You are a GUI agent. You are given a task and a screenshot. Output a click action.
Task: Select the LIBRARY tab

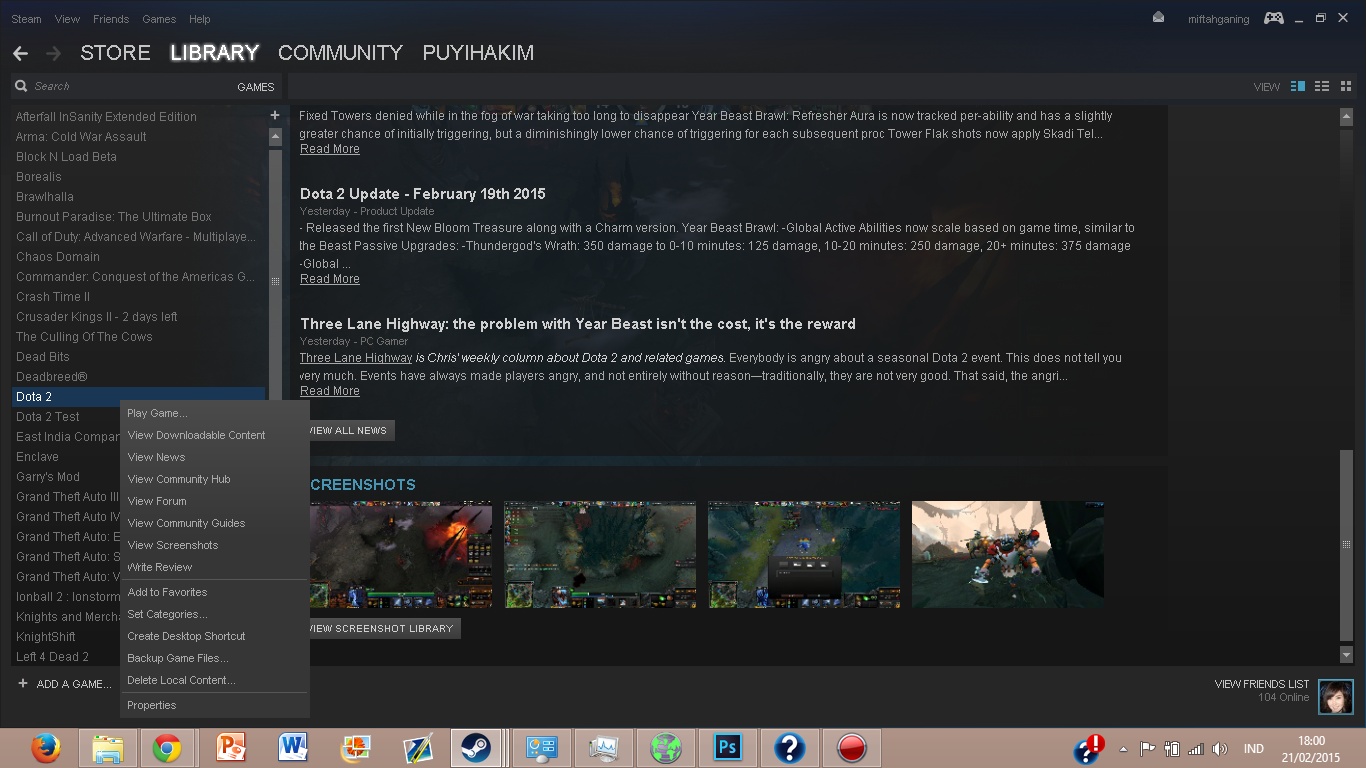(x=214, y=53)
